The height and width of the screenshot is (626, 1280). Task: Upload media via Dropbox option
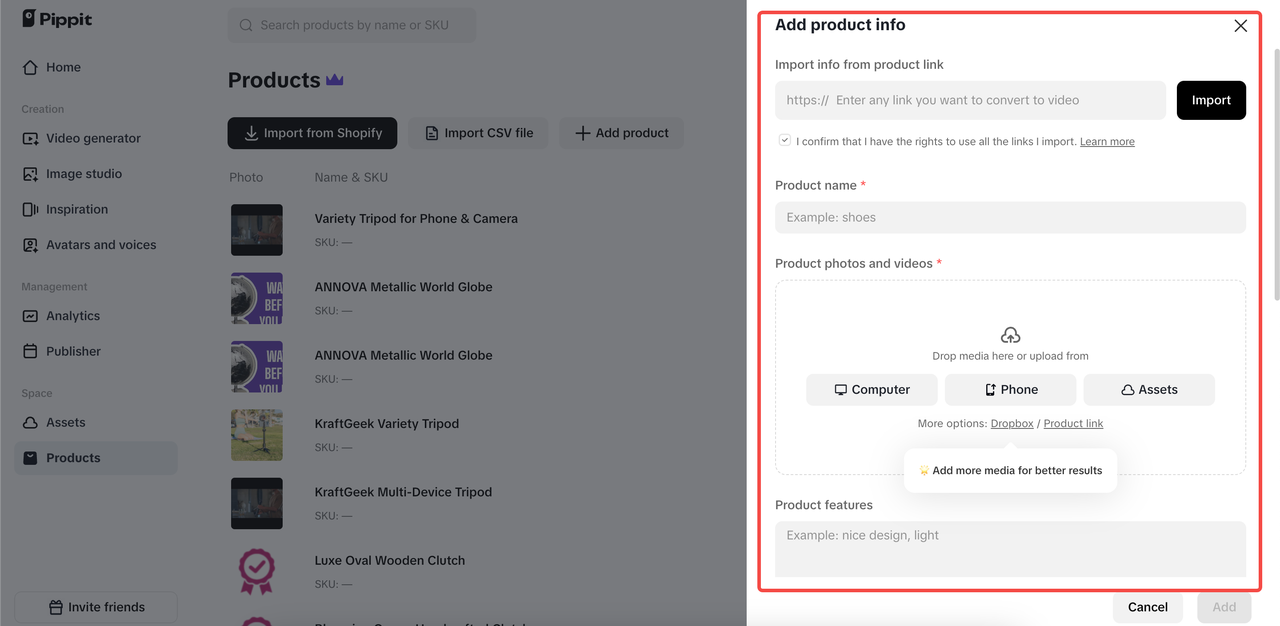(x=1011, y=423)
